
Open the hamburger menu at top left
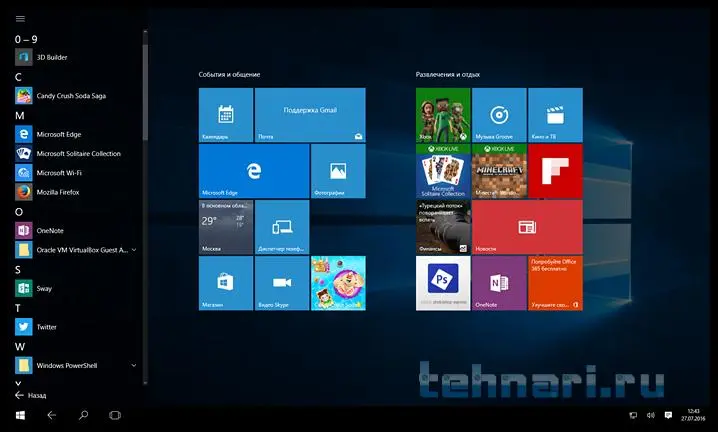pos(20,19)
